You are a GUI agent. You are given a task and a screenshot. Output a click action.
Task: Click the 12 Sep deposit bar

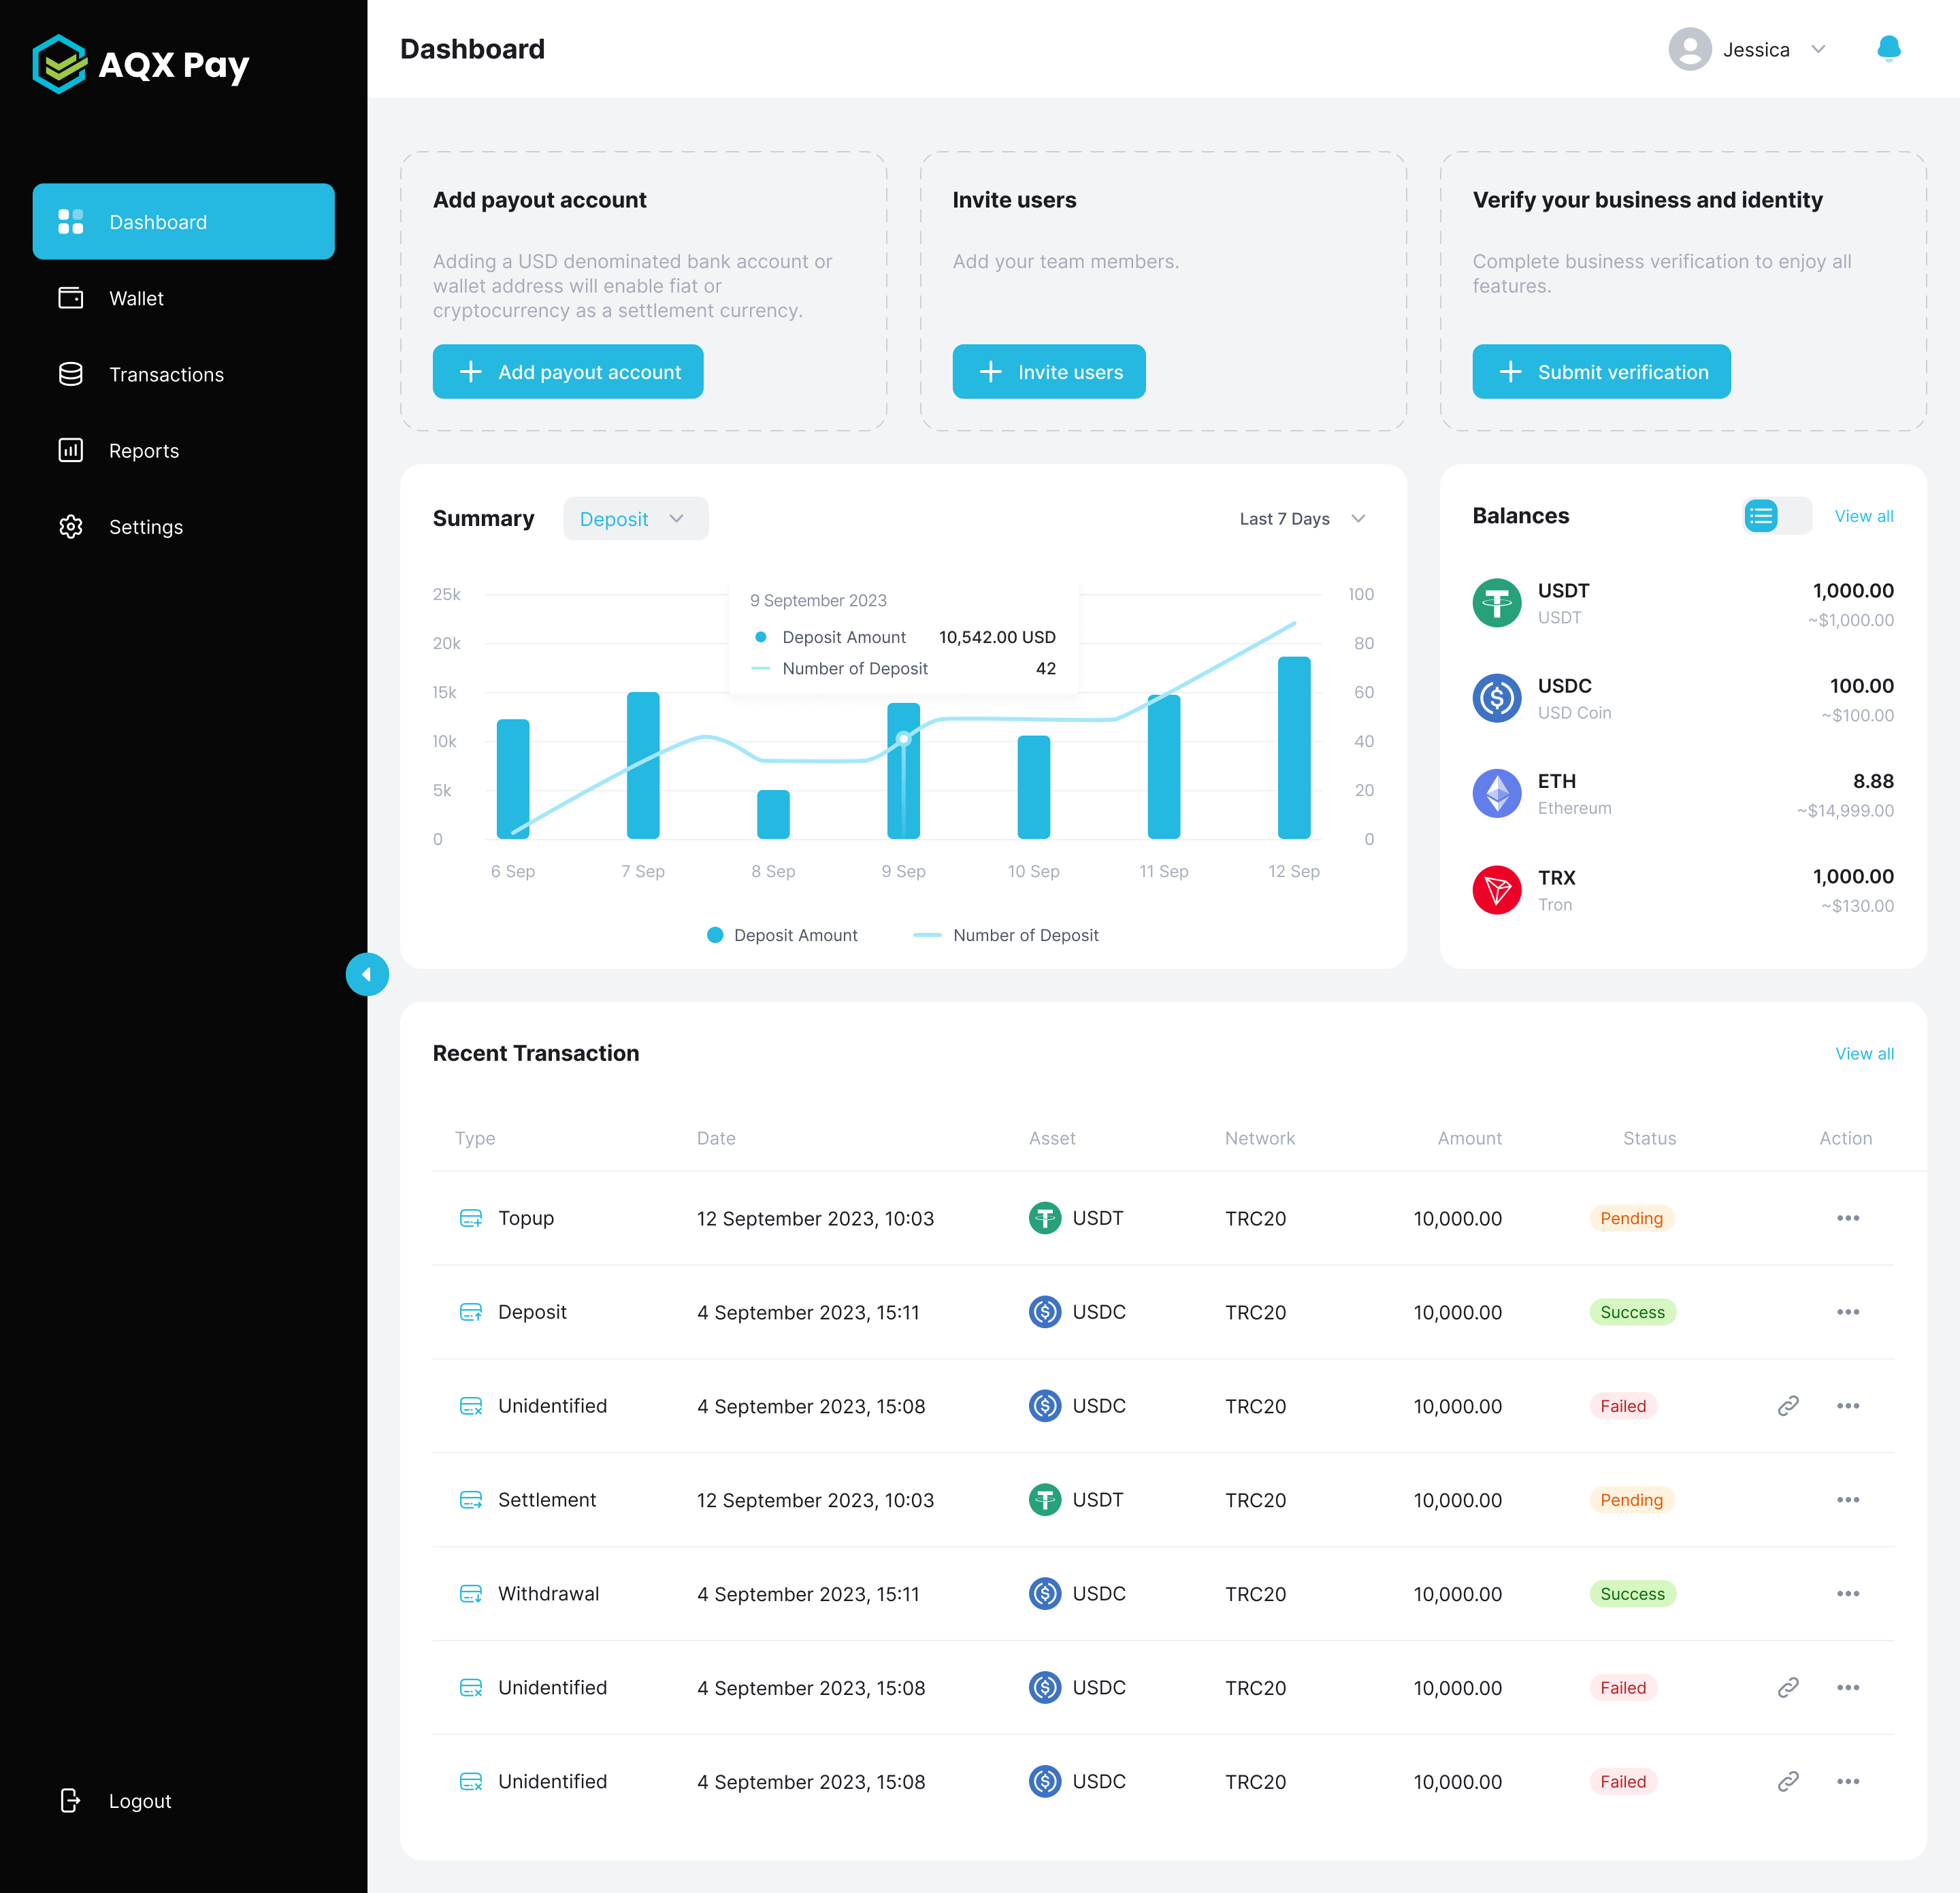coord(1294,748)
